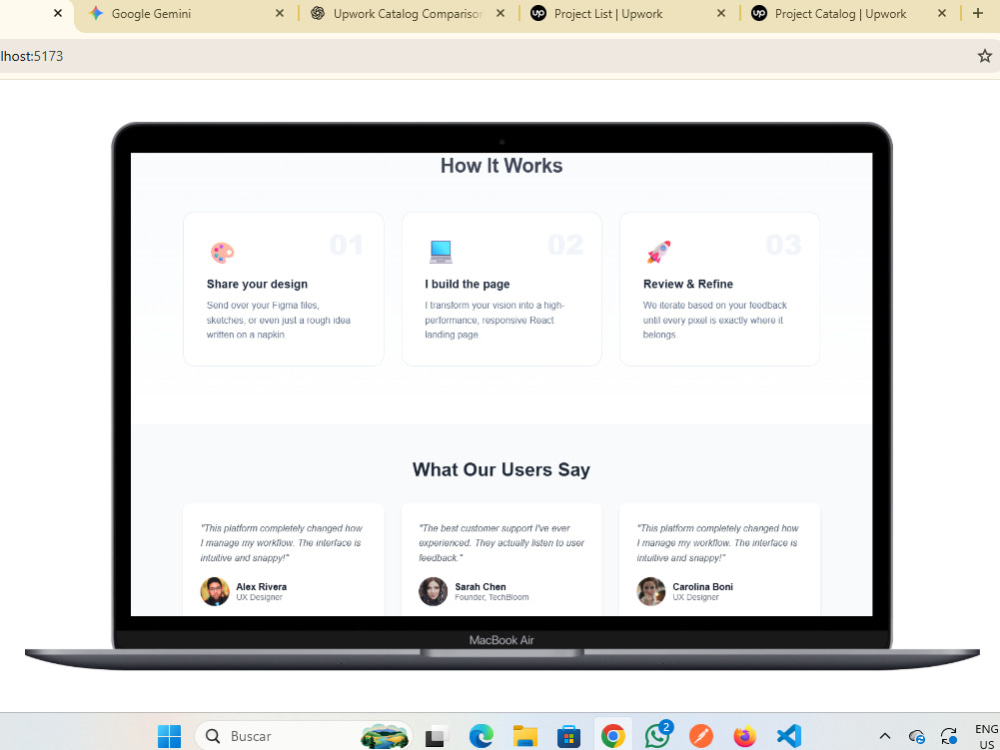
Task: Close the current active tab
Action: (58, 13)
